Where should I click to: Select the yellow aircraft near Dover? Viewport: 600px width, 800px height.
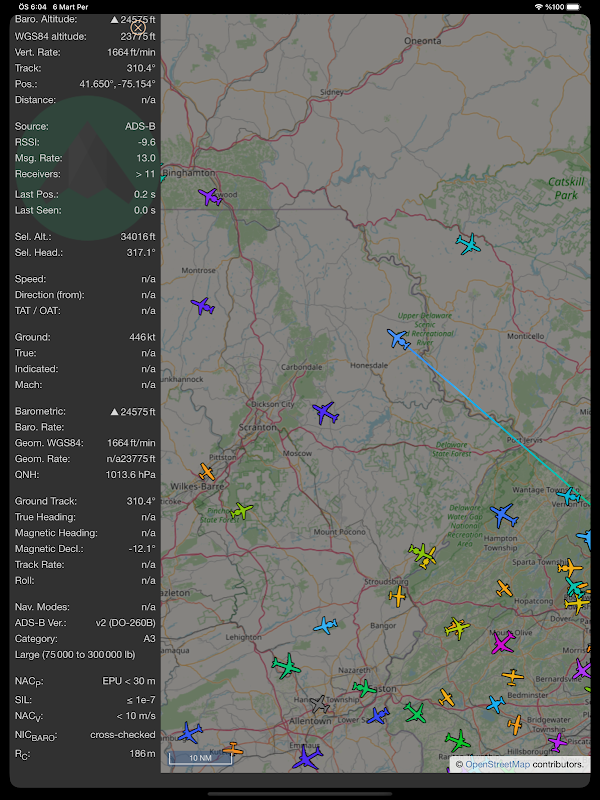[x=576, y=604]
